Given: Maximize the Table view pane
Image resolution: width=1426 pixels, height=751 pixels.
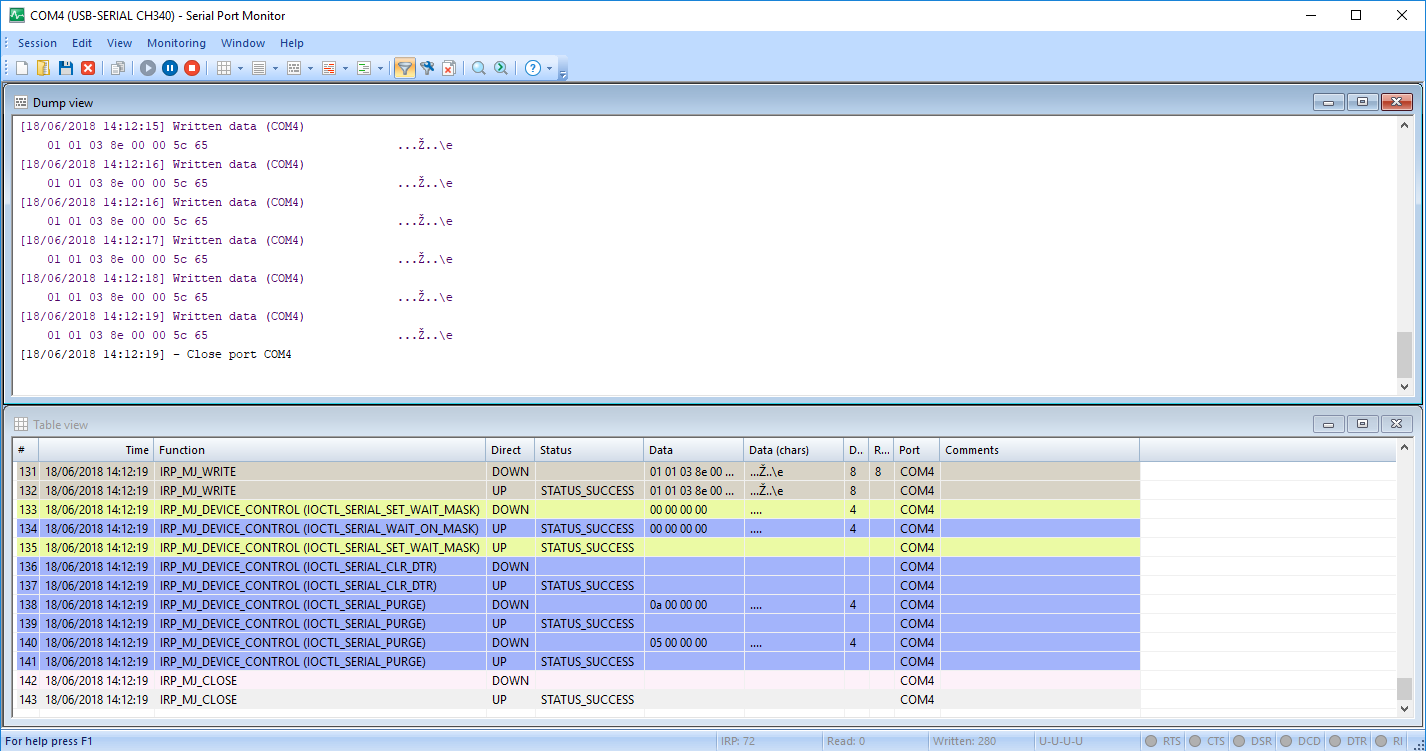Looking at the screenshot, I should pos(1362,424).
